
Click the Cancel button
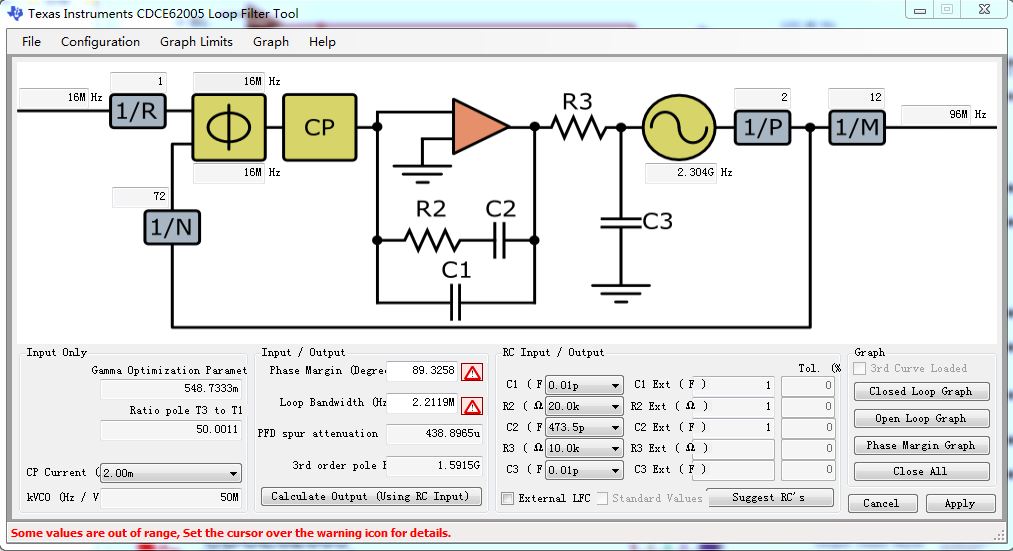(882, 503)
